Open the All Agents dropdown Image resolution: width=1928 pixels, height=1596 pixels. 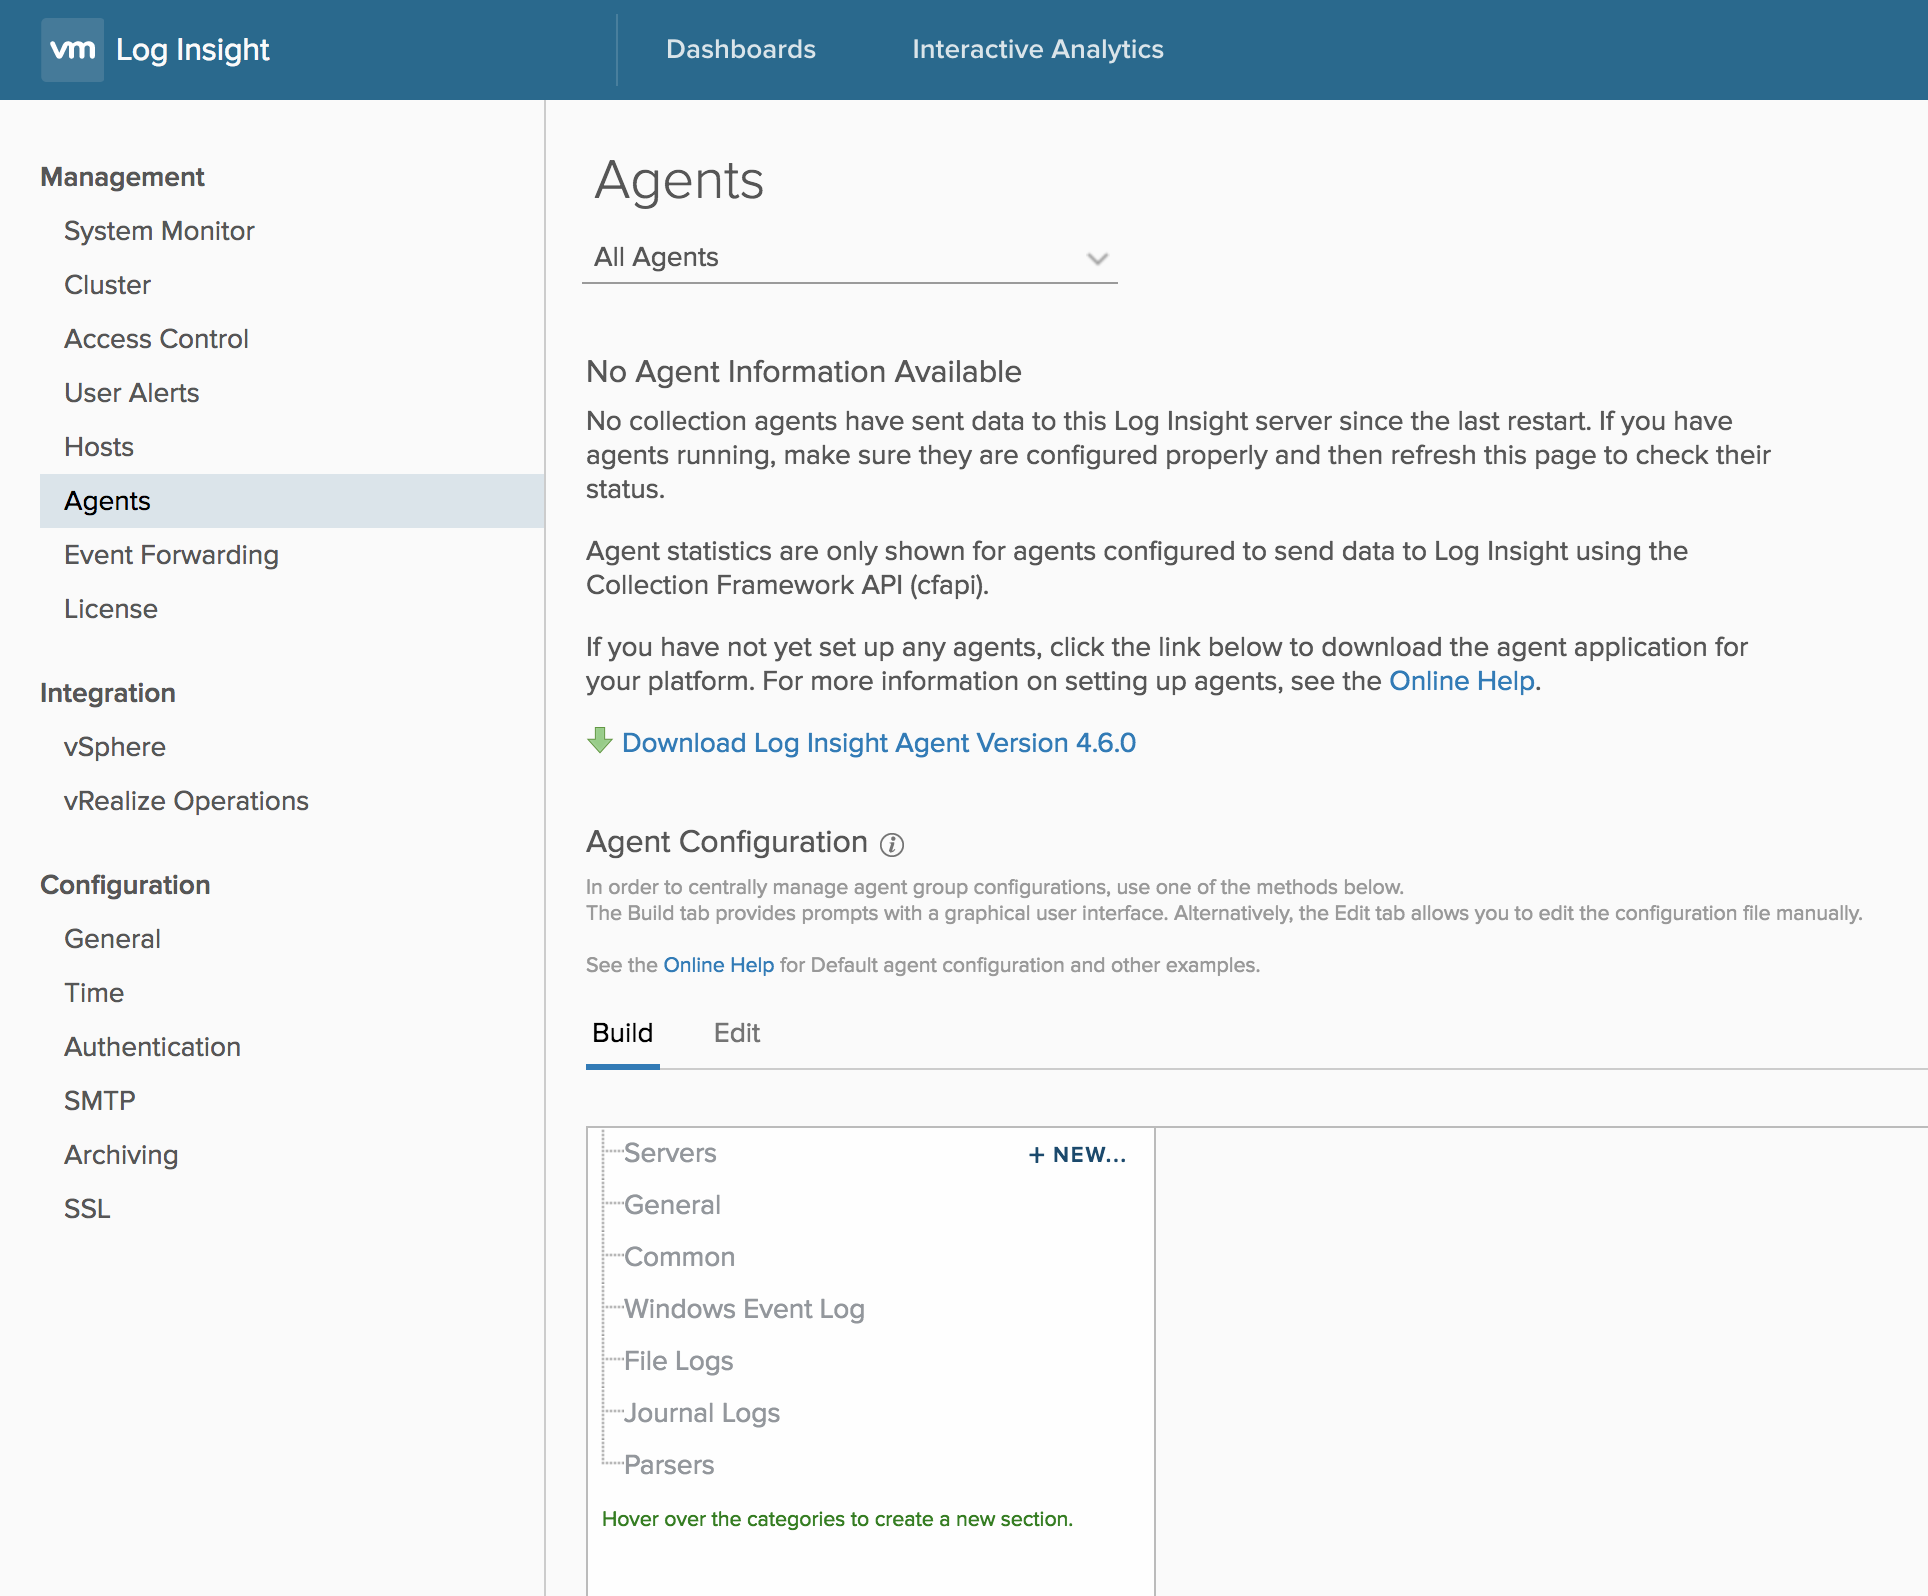(x=849, y=258)
